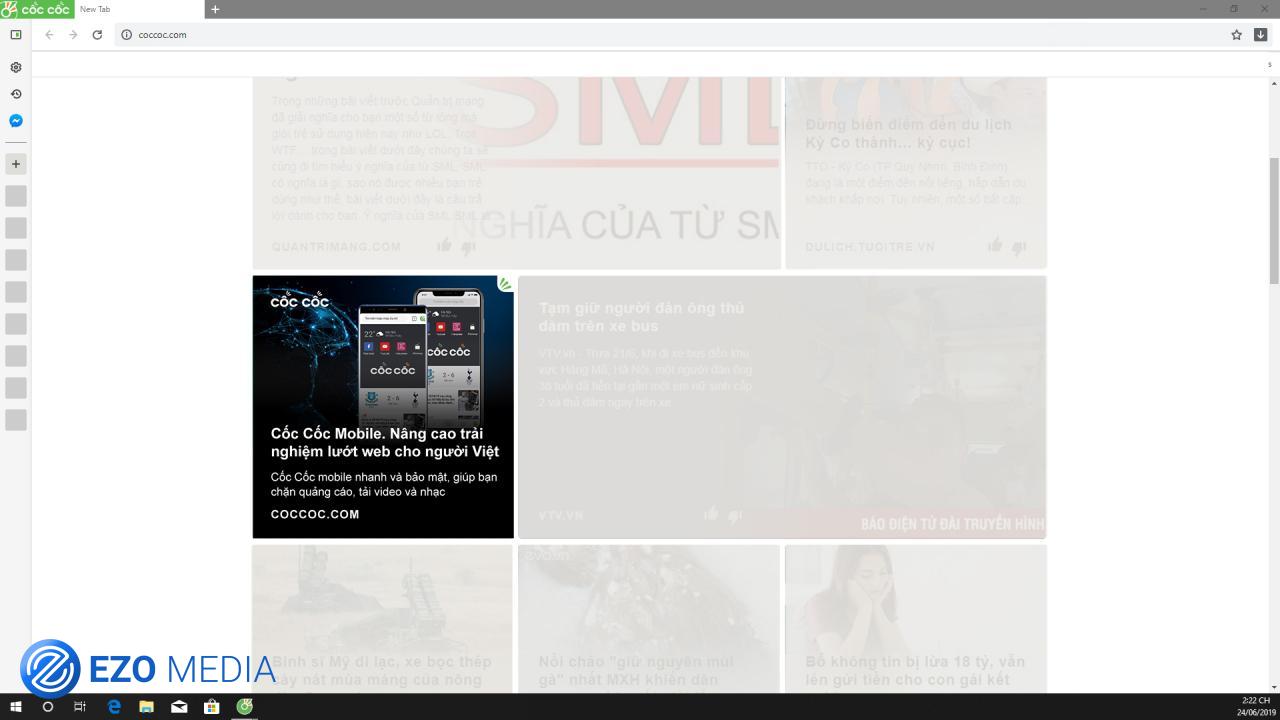Open Microsoft Store from the taskbar
The height and width of the screenshot is (720, 1280).
click(211, 707)
